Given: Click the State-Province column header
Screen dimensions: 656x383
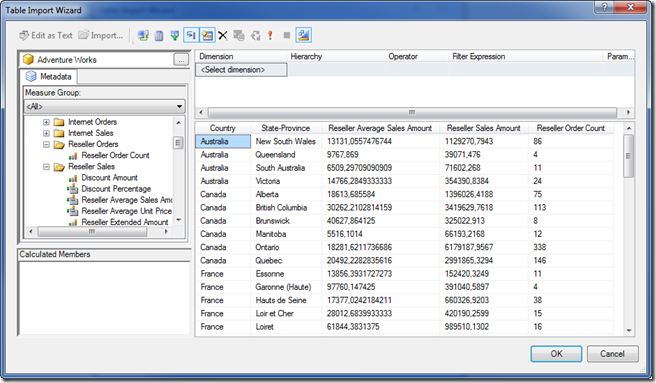Looking at the screenshot, I should coord(286,129).
